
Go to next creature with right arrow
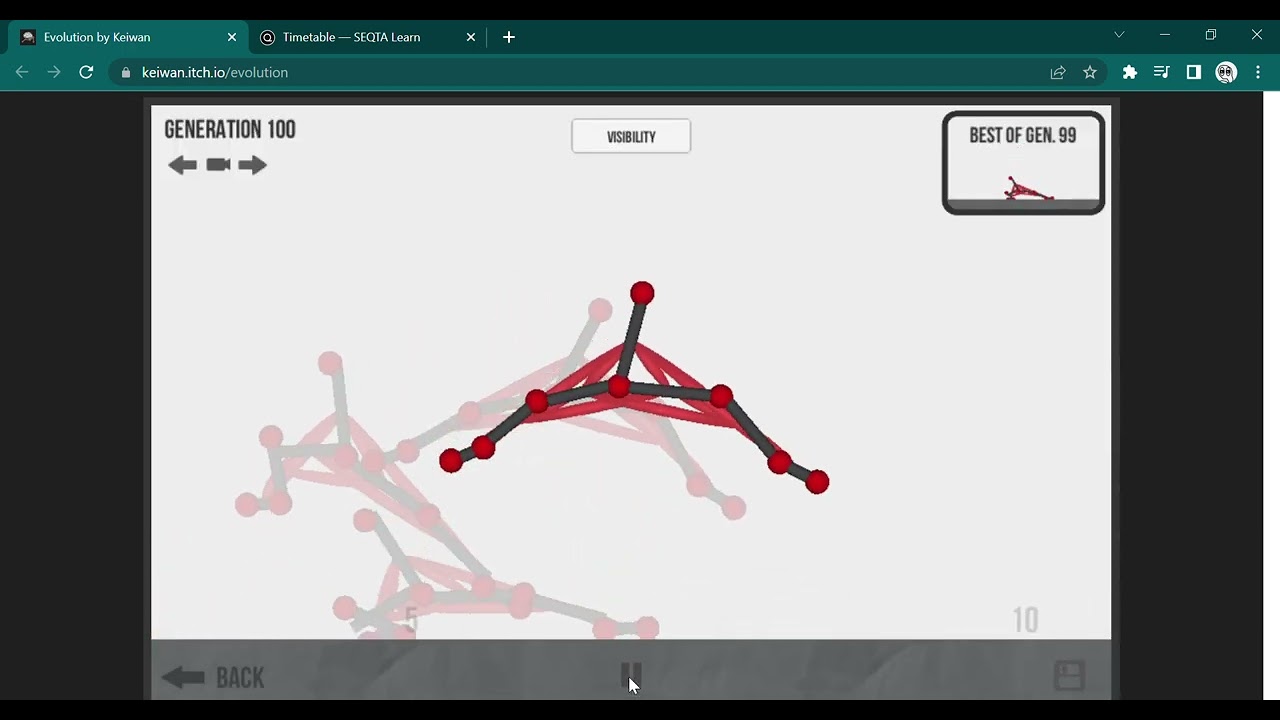tap(253, 165)
